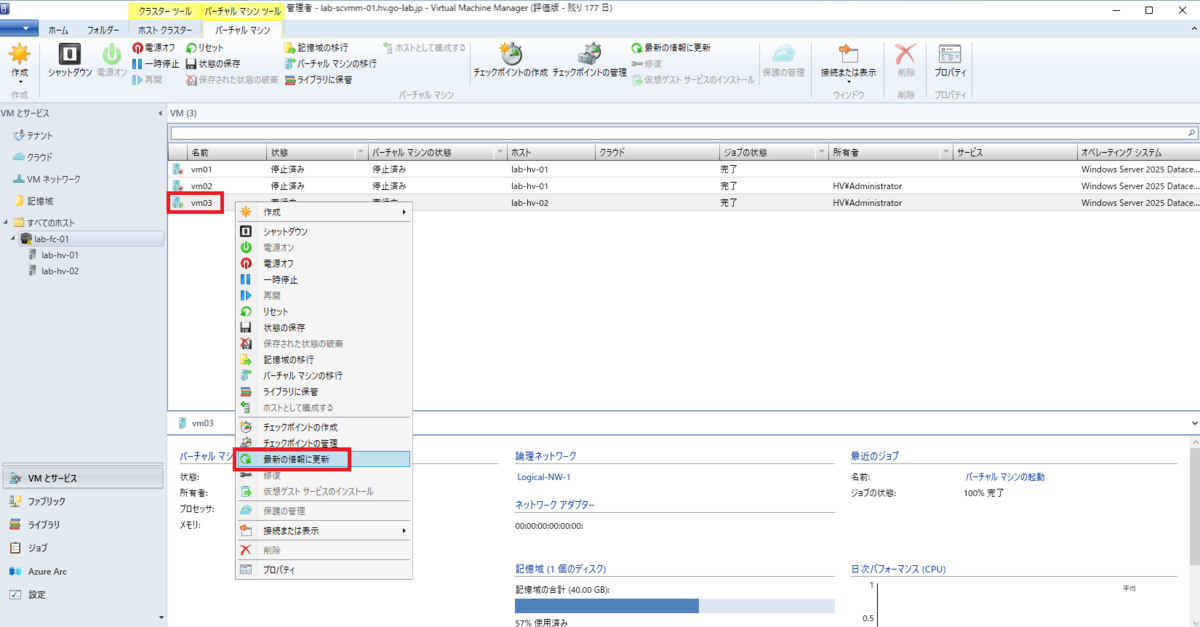1200x627 pixels.
Task: Expand 作成 submenu in context menu
Action: [324, 212]
